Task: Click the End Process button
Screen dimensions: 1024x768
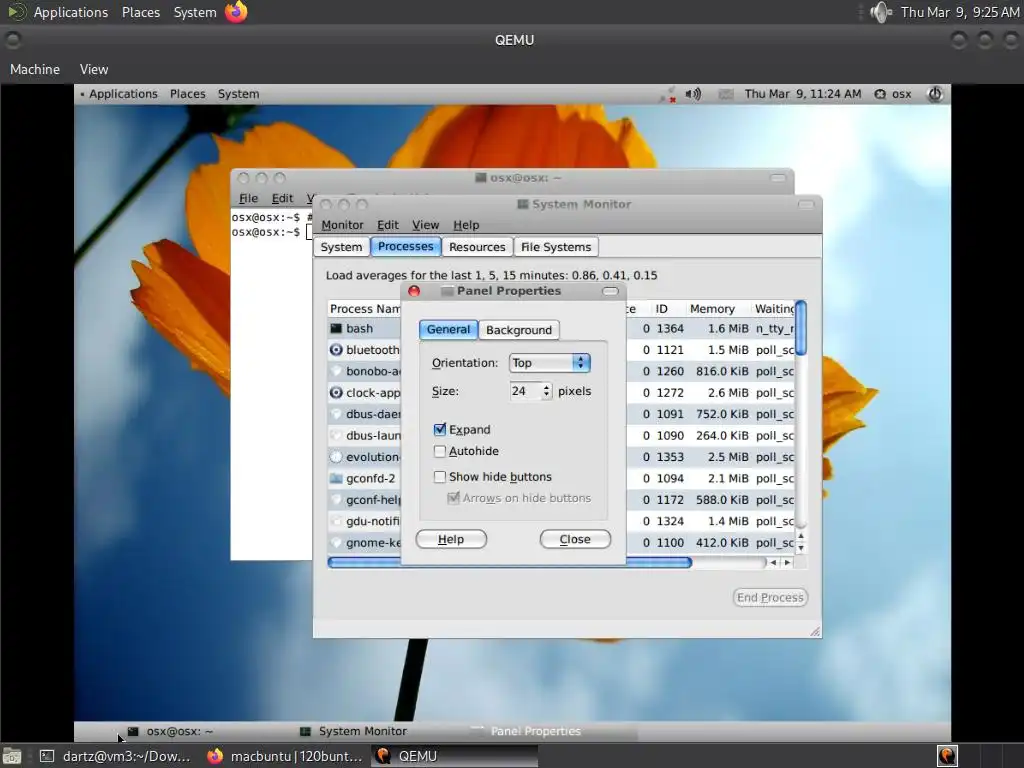Action: coord(771,598)
